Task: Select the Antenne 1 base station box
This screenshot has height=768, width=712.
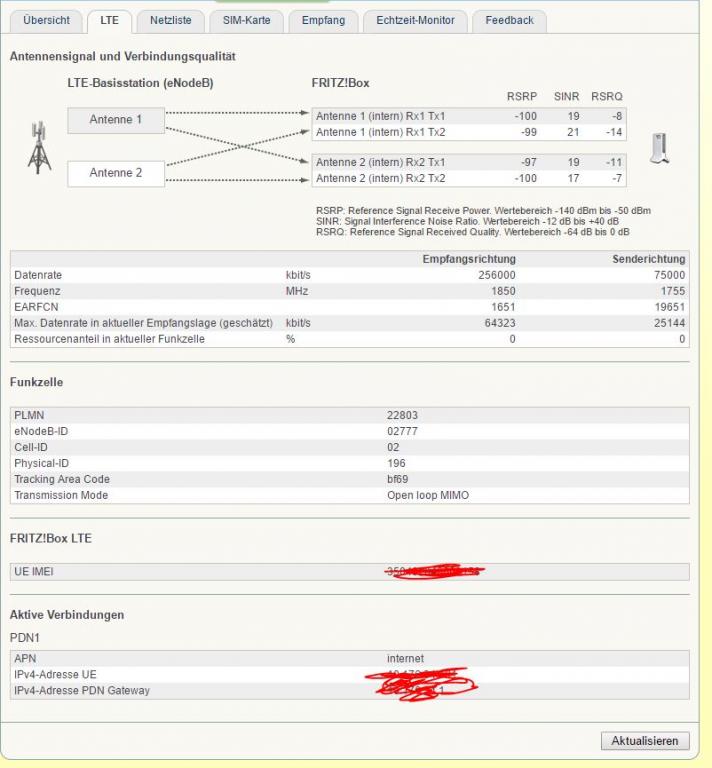Action: (x=116, y=120)
